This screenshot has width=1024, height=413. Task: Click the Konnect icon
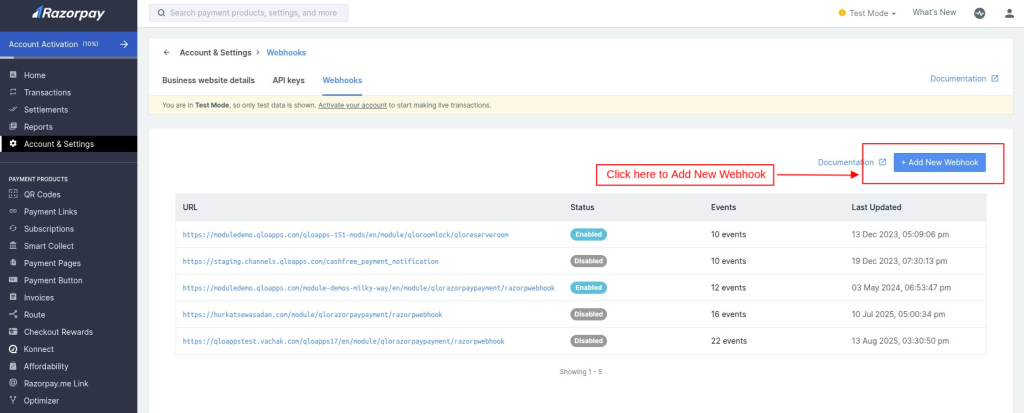click(13, 349)
